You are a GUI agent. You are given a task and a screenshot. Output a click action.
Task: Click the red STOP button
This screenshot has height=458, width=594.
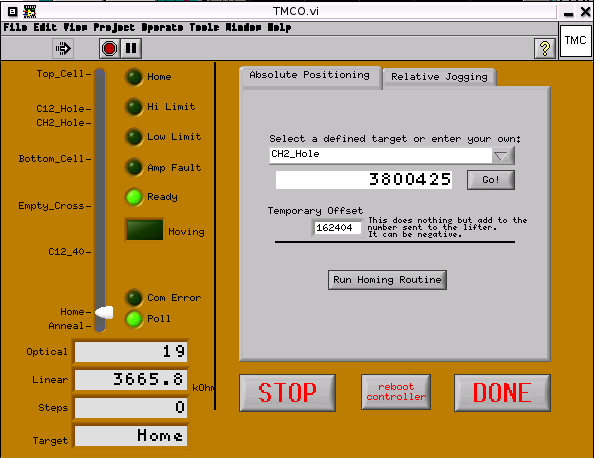pyautogui.click(x=287, y=393)
